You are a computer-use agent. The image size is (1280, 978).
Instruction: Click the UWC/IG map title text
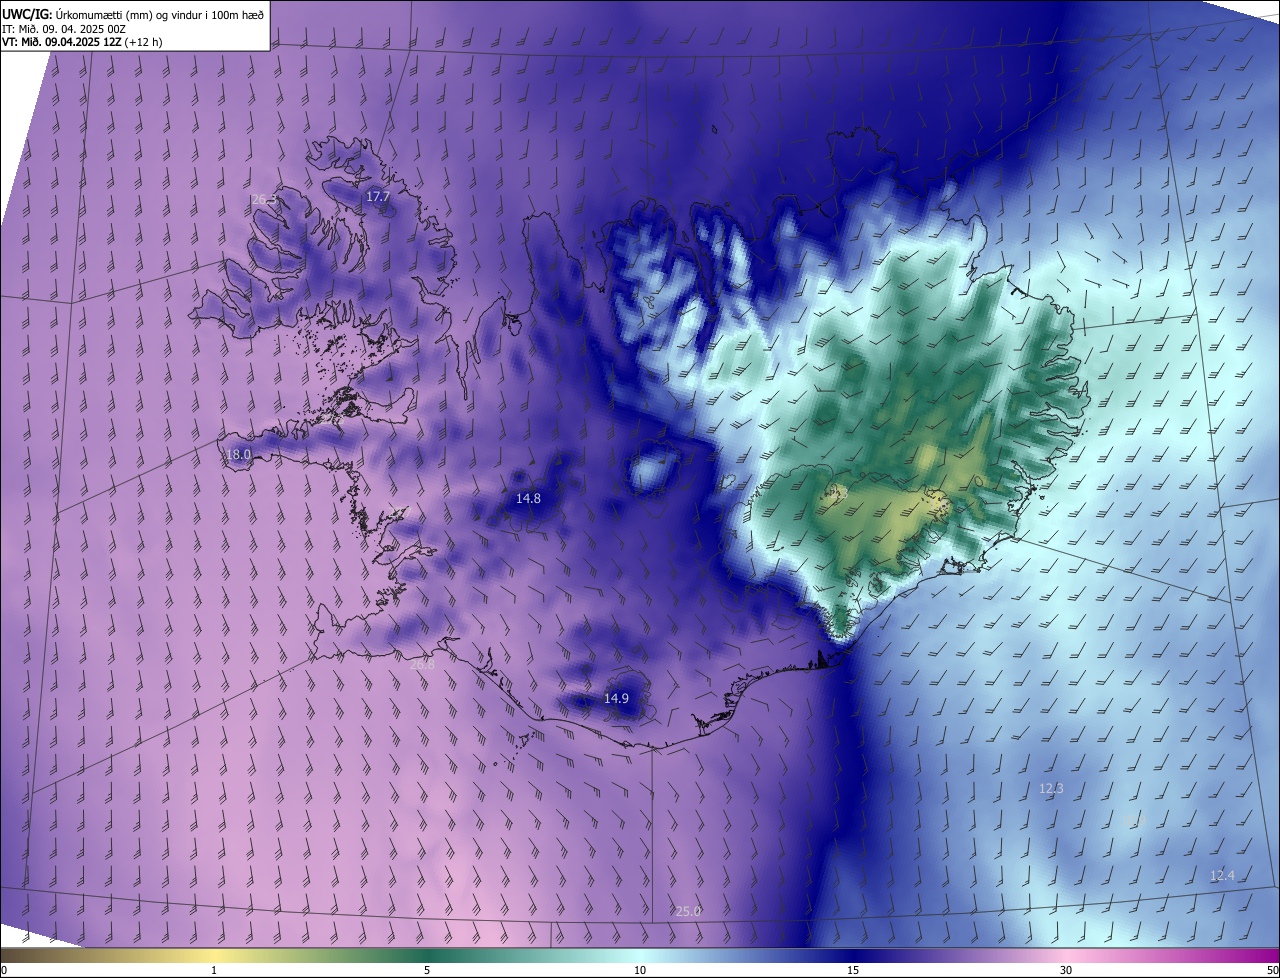(x=133, y=13)
